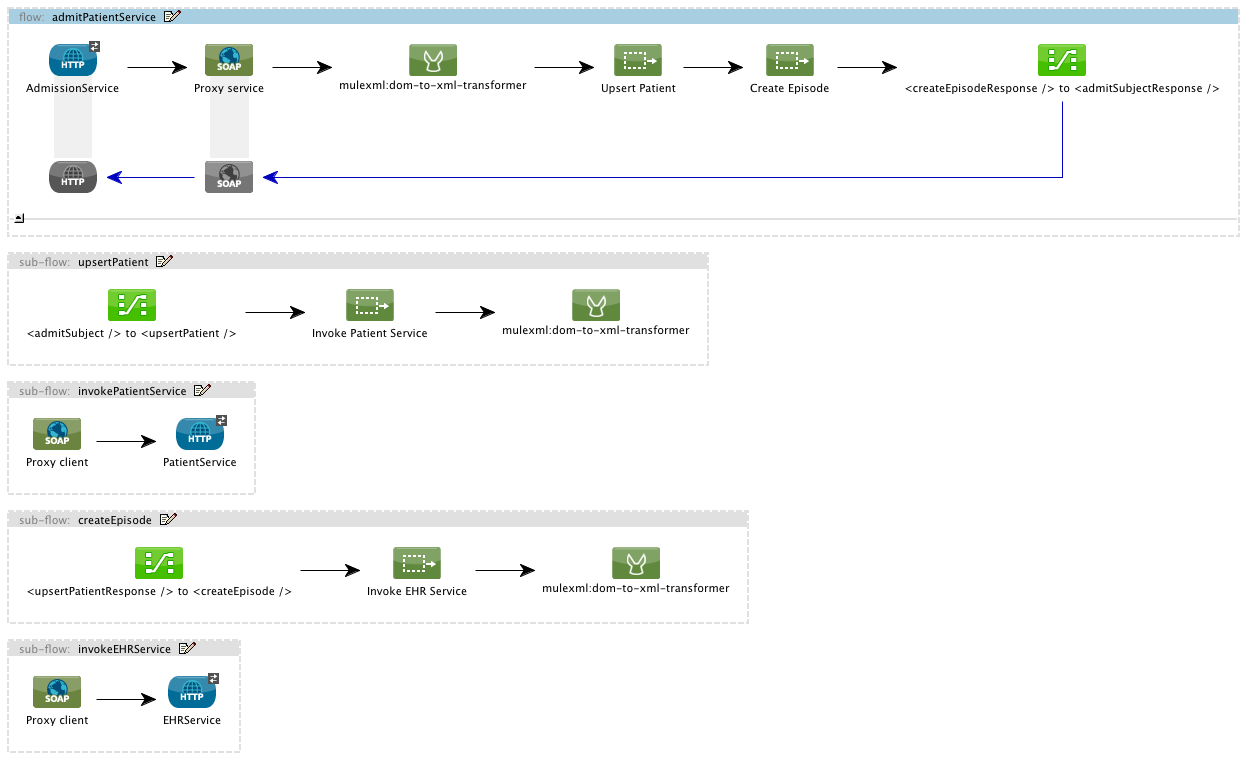Select the gray HTTP response endpoint

click(72, 176)
